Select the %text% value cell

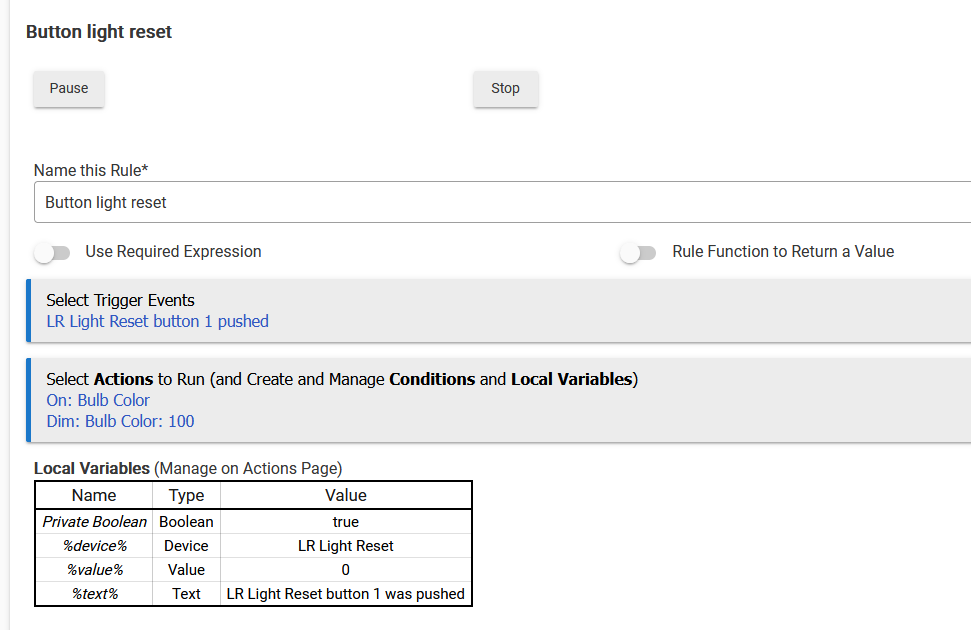[346, 594]
